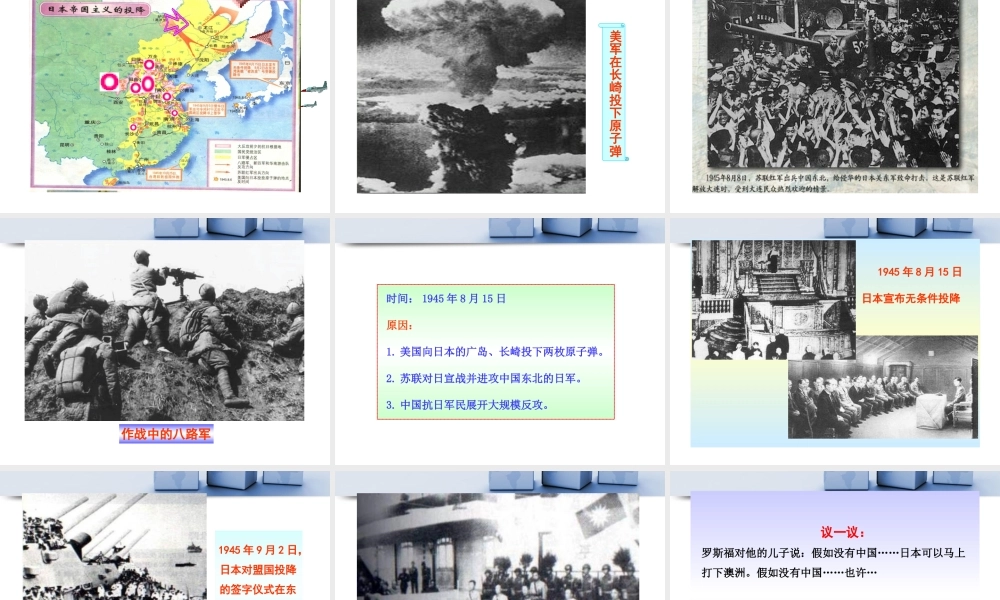Click the legend box on the map
This screenshot has width=1000, height=600.
[x=251, y=163]
